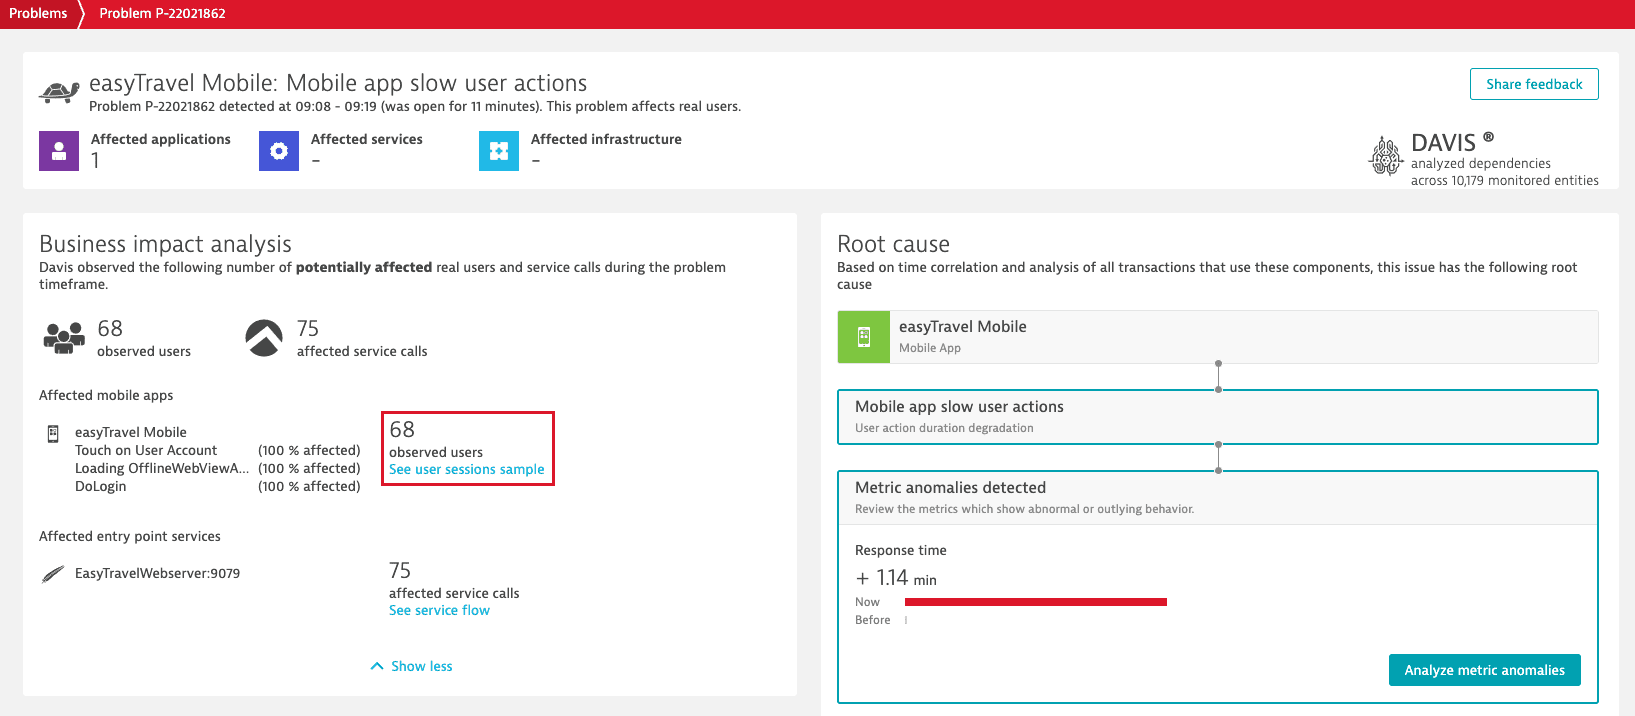Click the DoLogin user action
This screenshot has width=1635, height=716.
click(101, 486)
